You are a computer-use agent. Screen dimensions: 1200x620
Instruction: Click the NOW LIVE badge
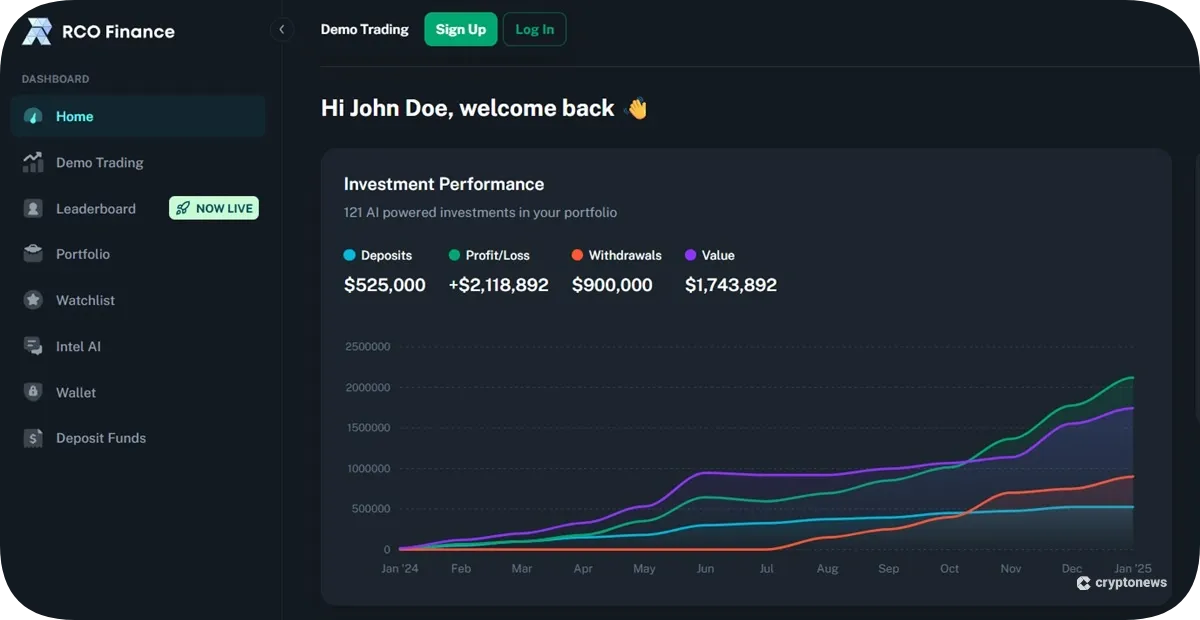[214, 208]
